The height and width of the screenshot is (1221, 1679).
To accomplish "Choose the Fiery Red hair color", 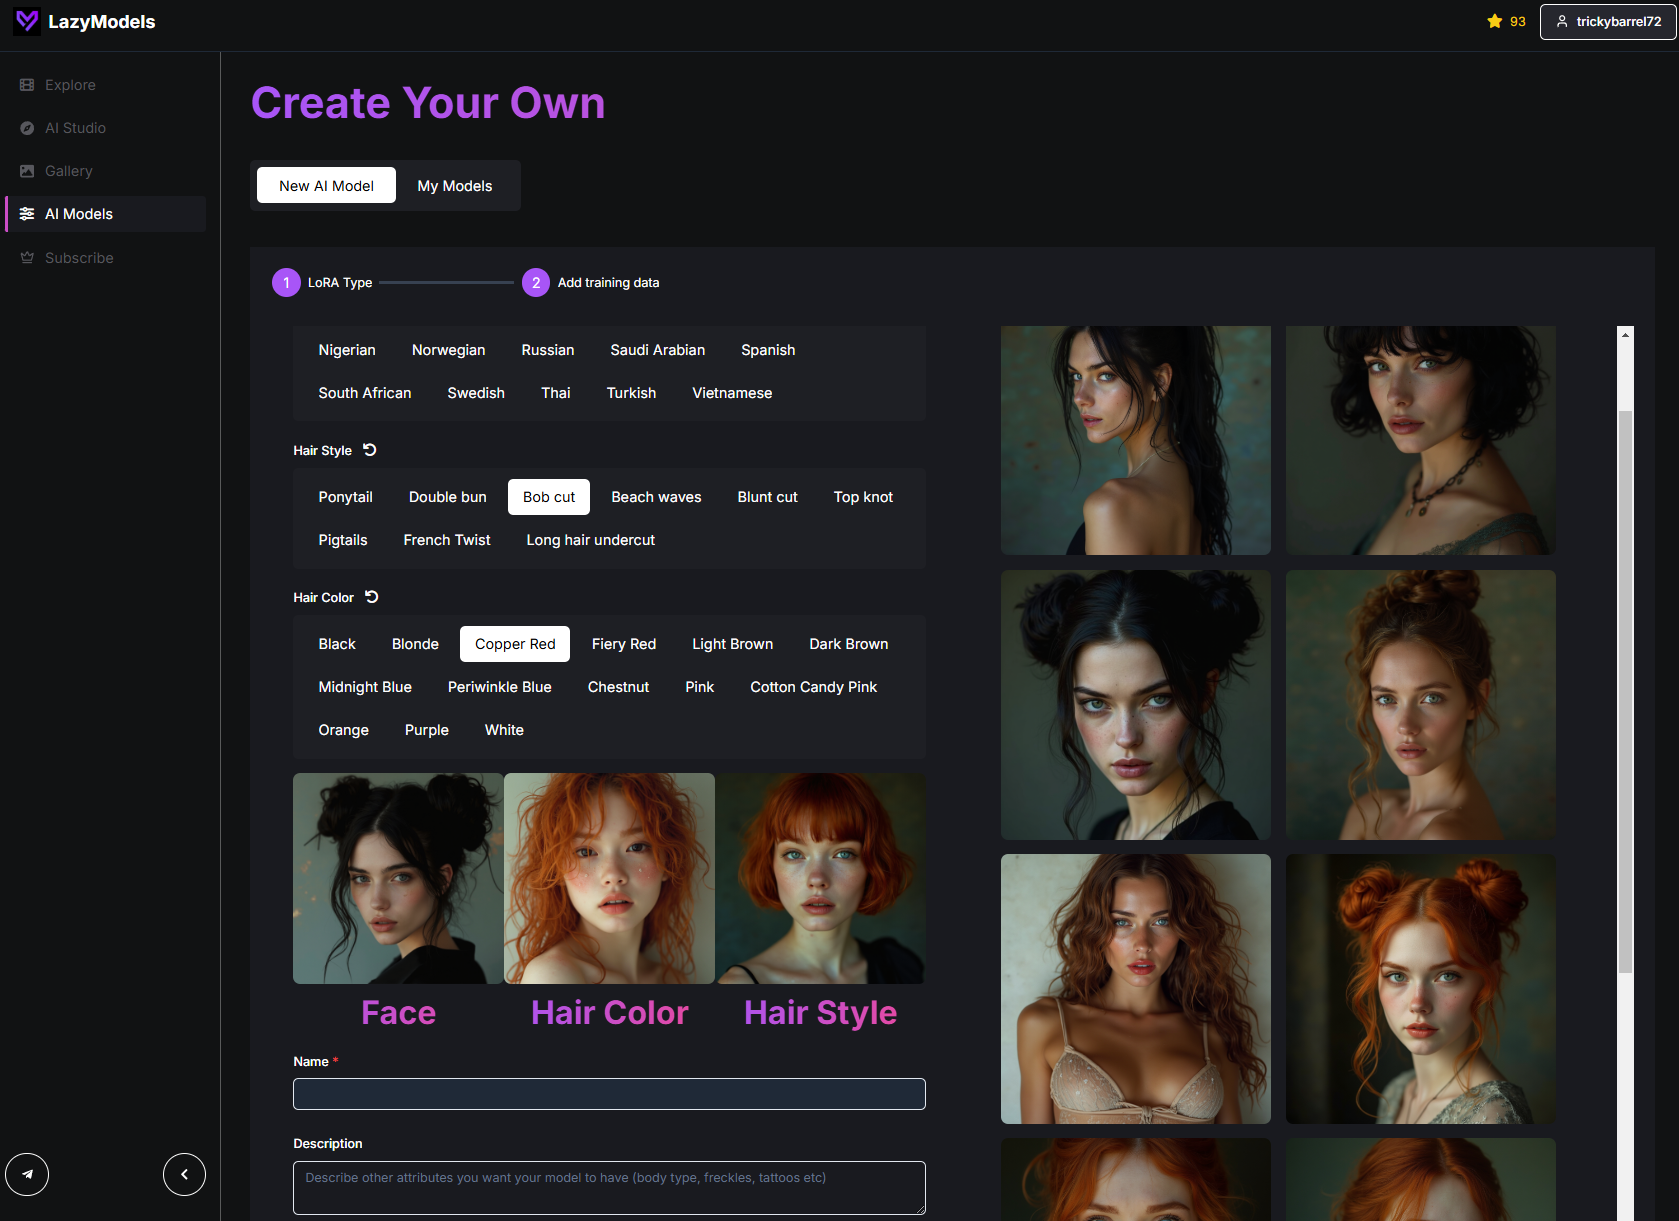I will (x=624, y=644).
